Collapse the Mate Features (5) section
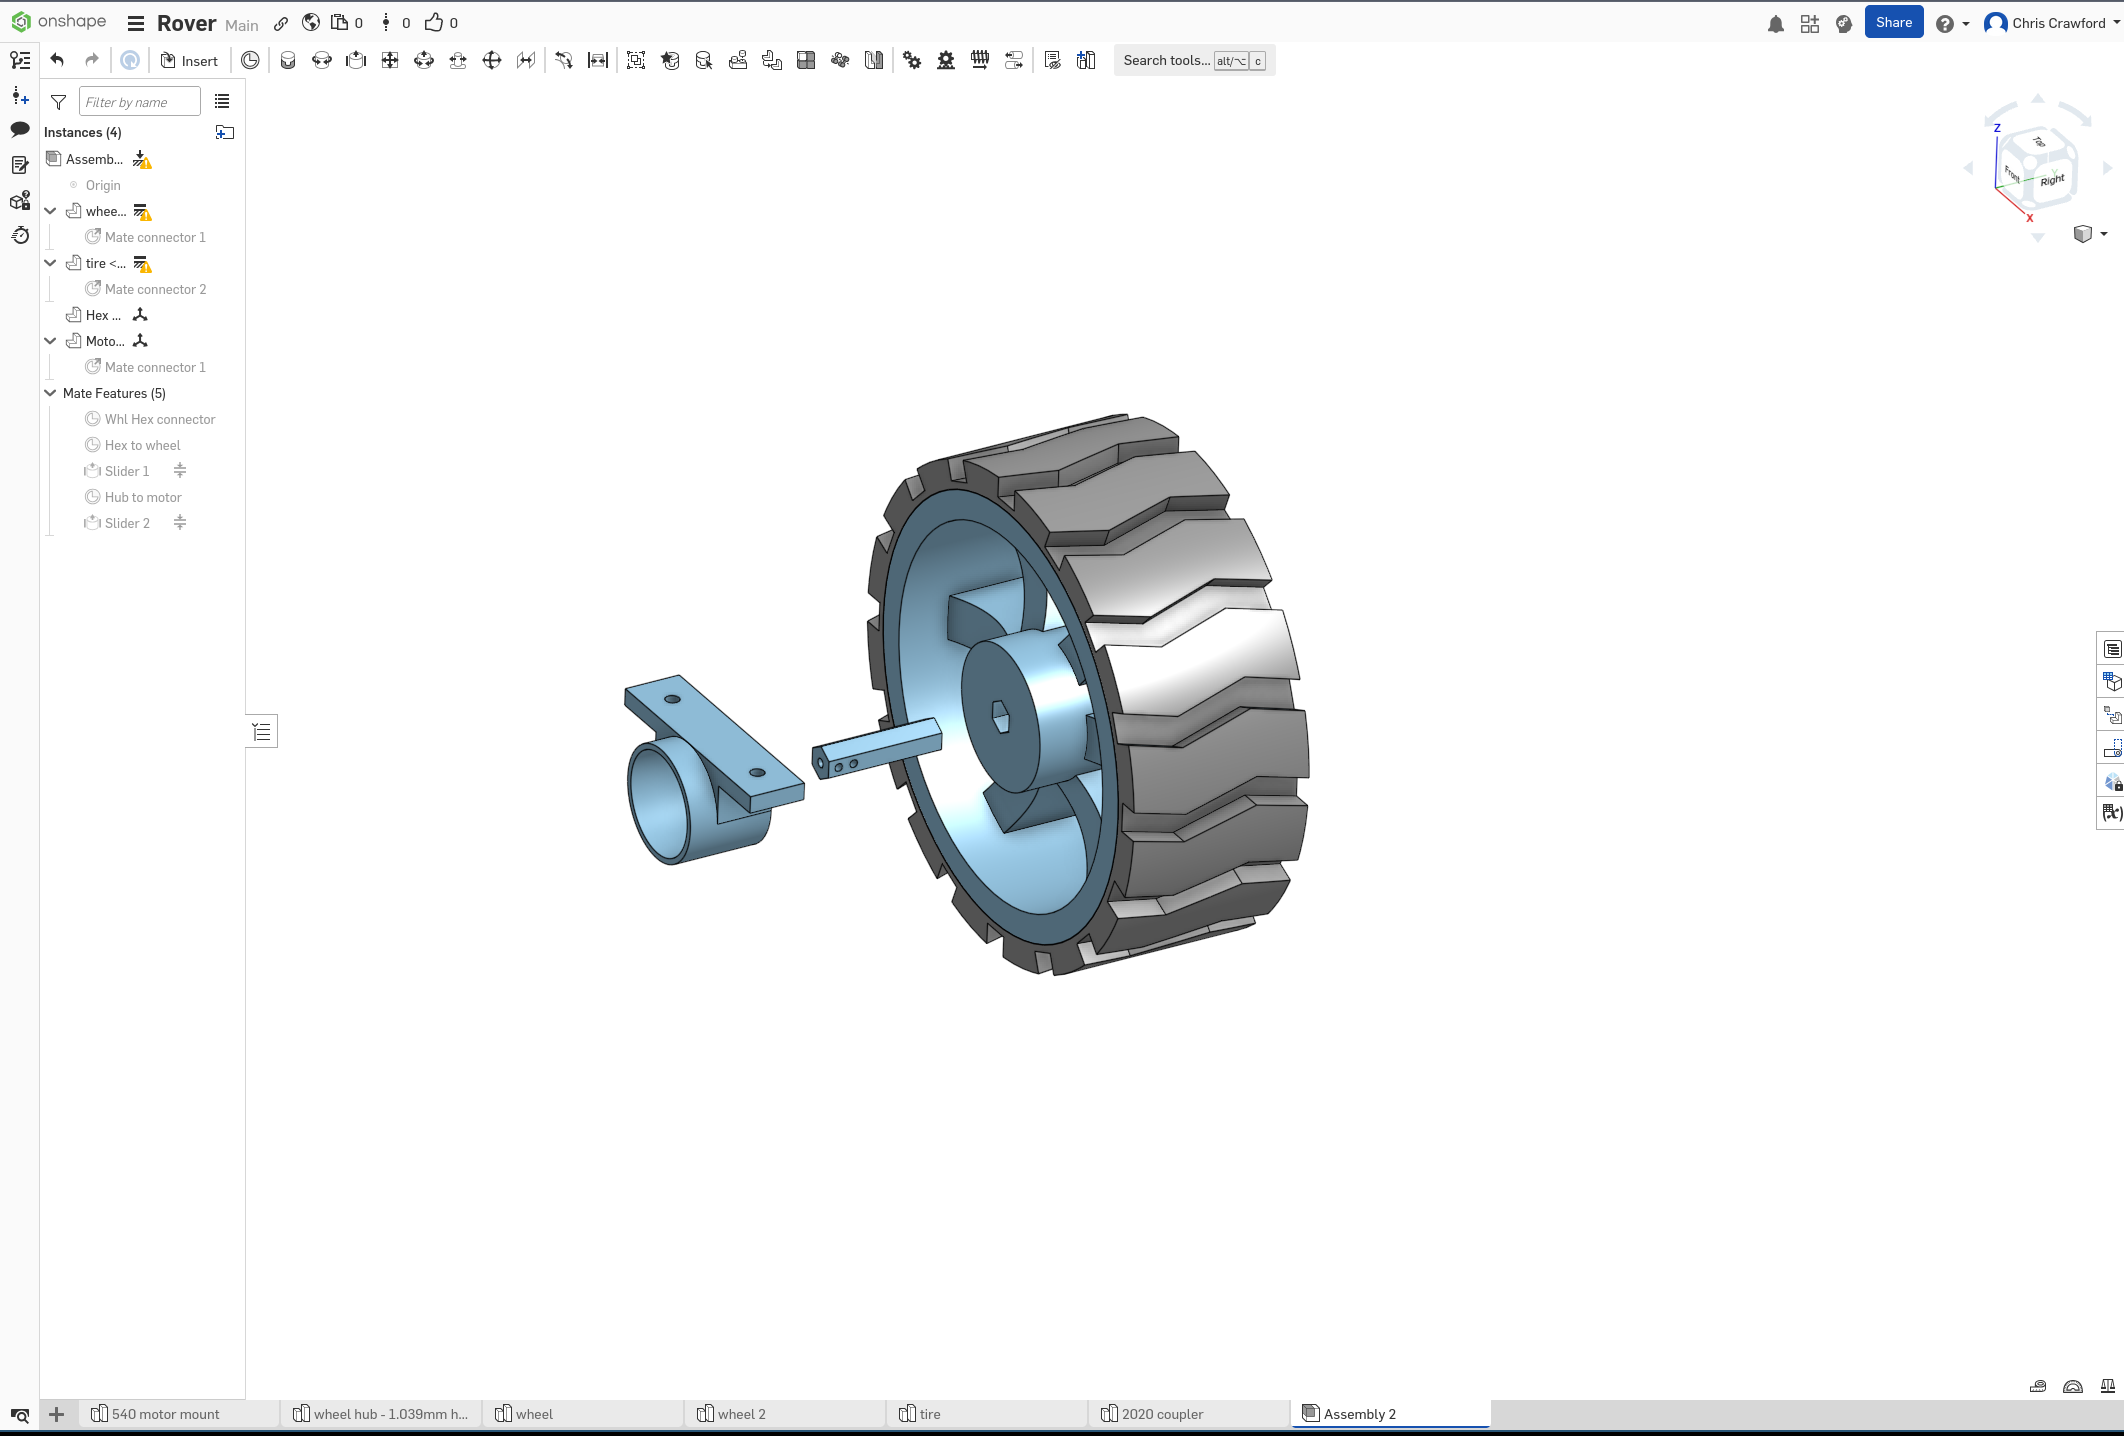This screenshot has width=2124, height=1436. 50,393
